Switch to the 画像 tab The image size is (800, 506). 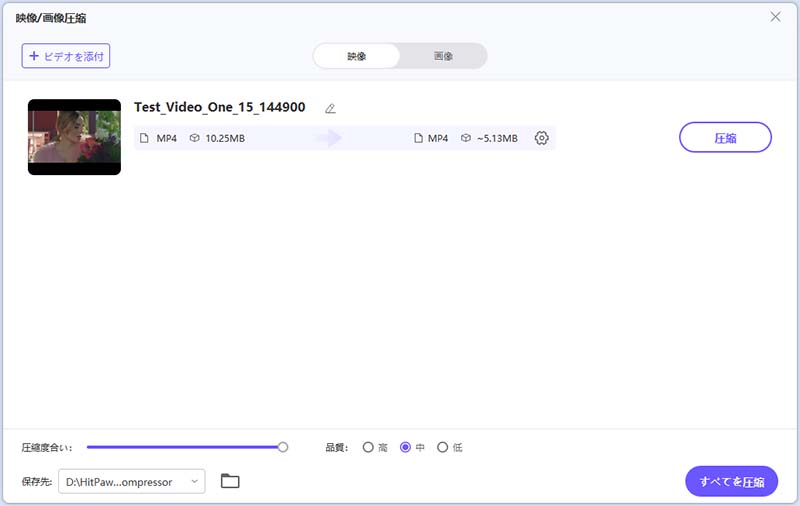[443, 56]
